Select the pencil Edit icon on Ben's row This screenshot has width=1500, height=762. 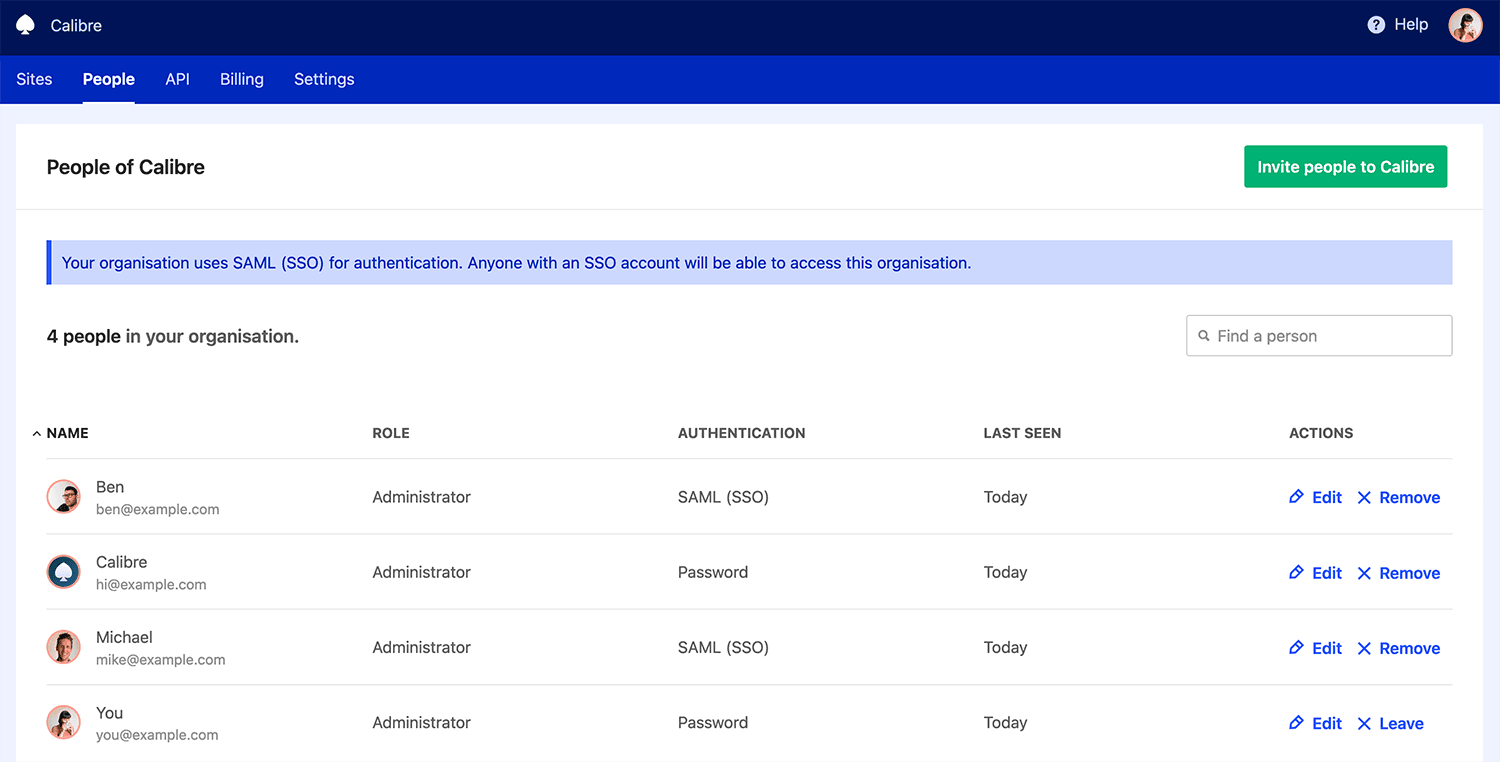click(x=1294, y=497)
